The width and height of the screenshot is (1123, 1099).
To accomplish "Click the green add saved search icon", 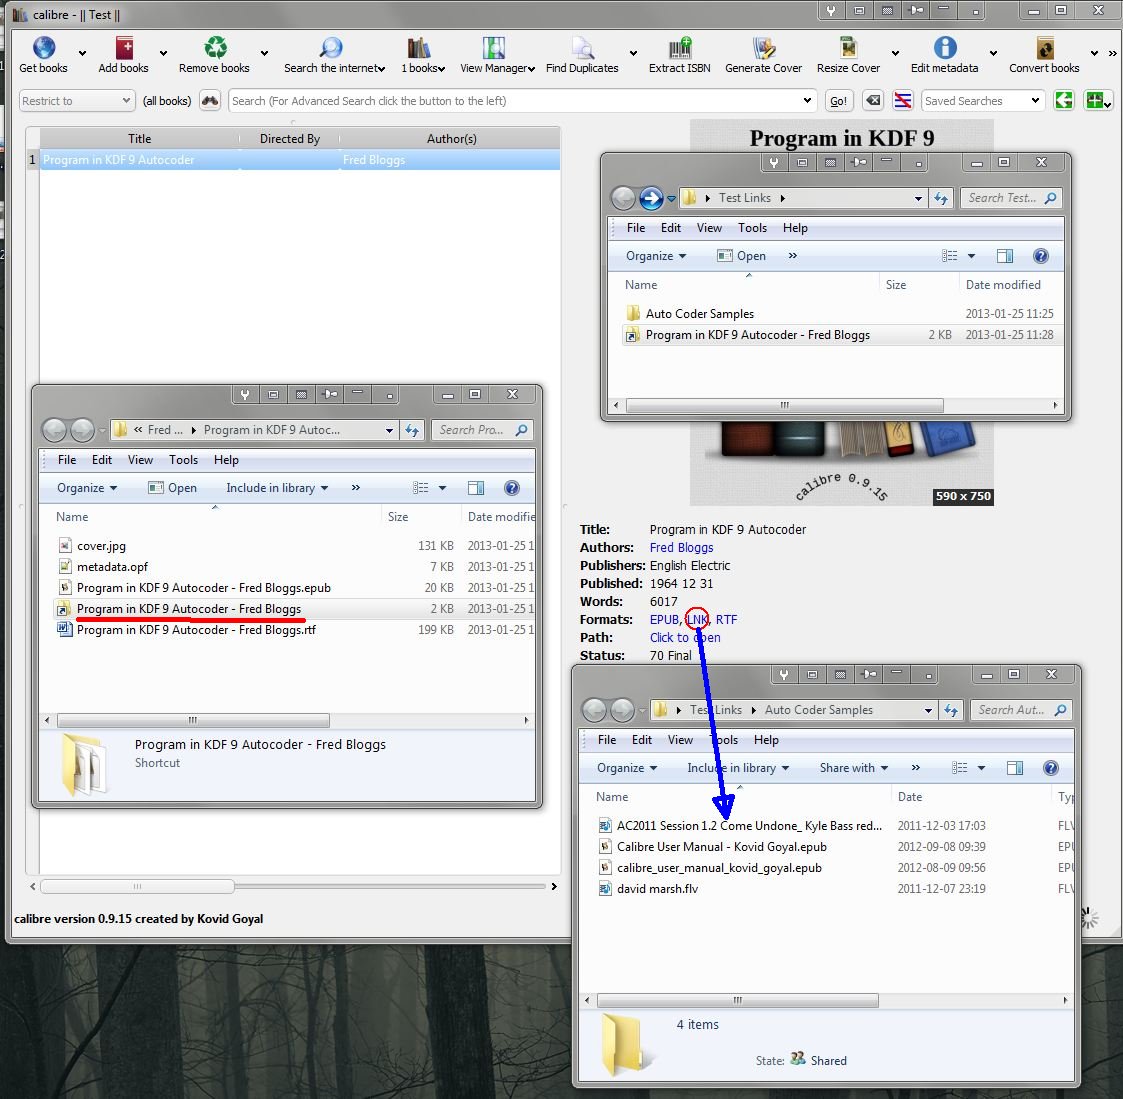I will [1097, 101].
